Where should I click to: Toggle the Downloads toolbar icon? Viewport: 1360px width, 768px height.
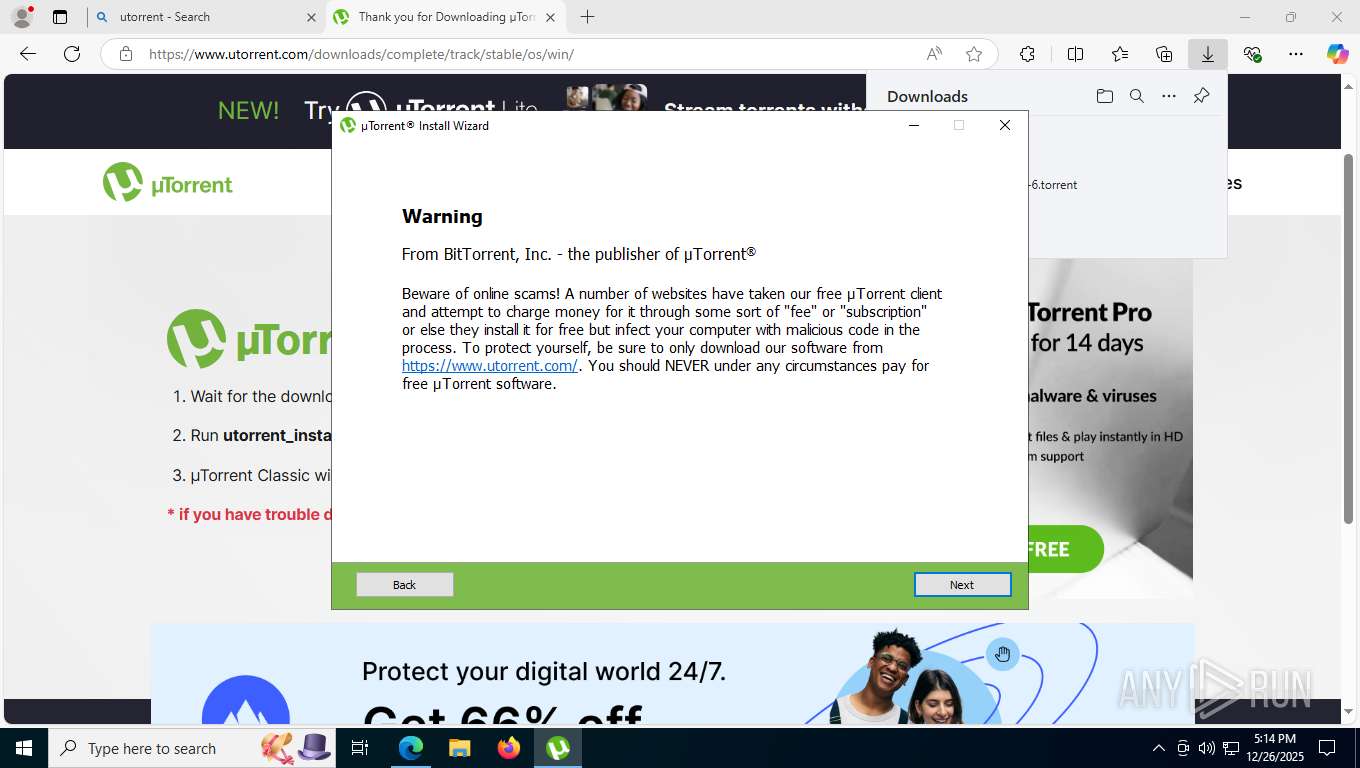pos(1208,54)
